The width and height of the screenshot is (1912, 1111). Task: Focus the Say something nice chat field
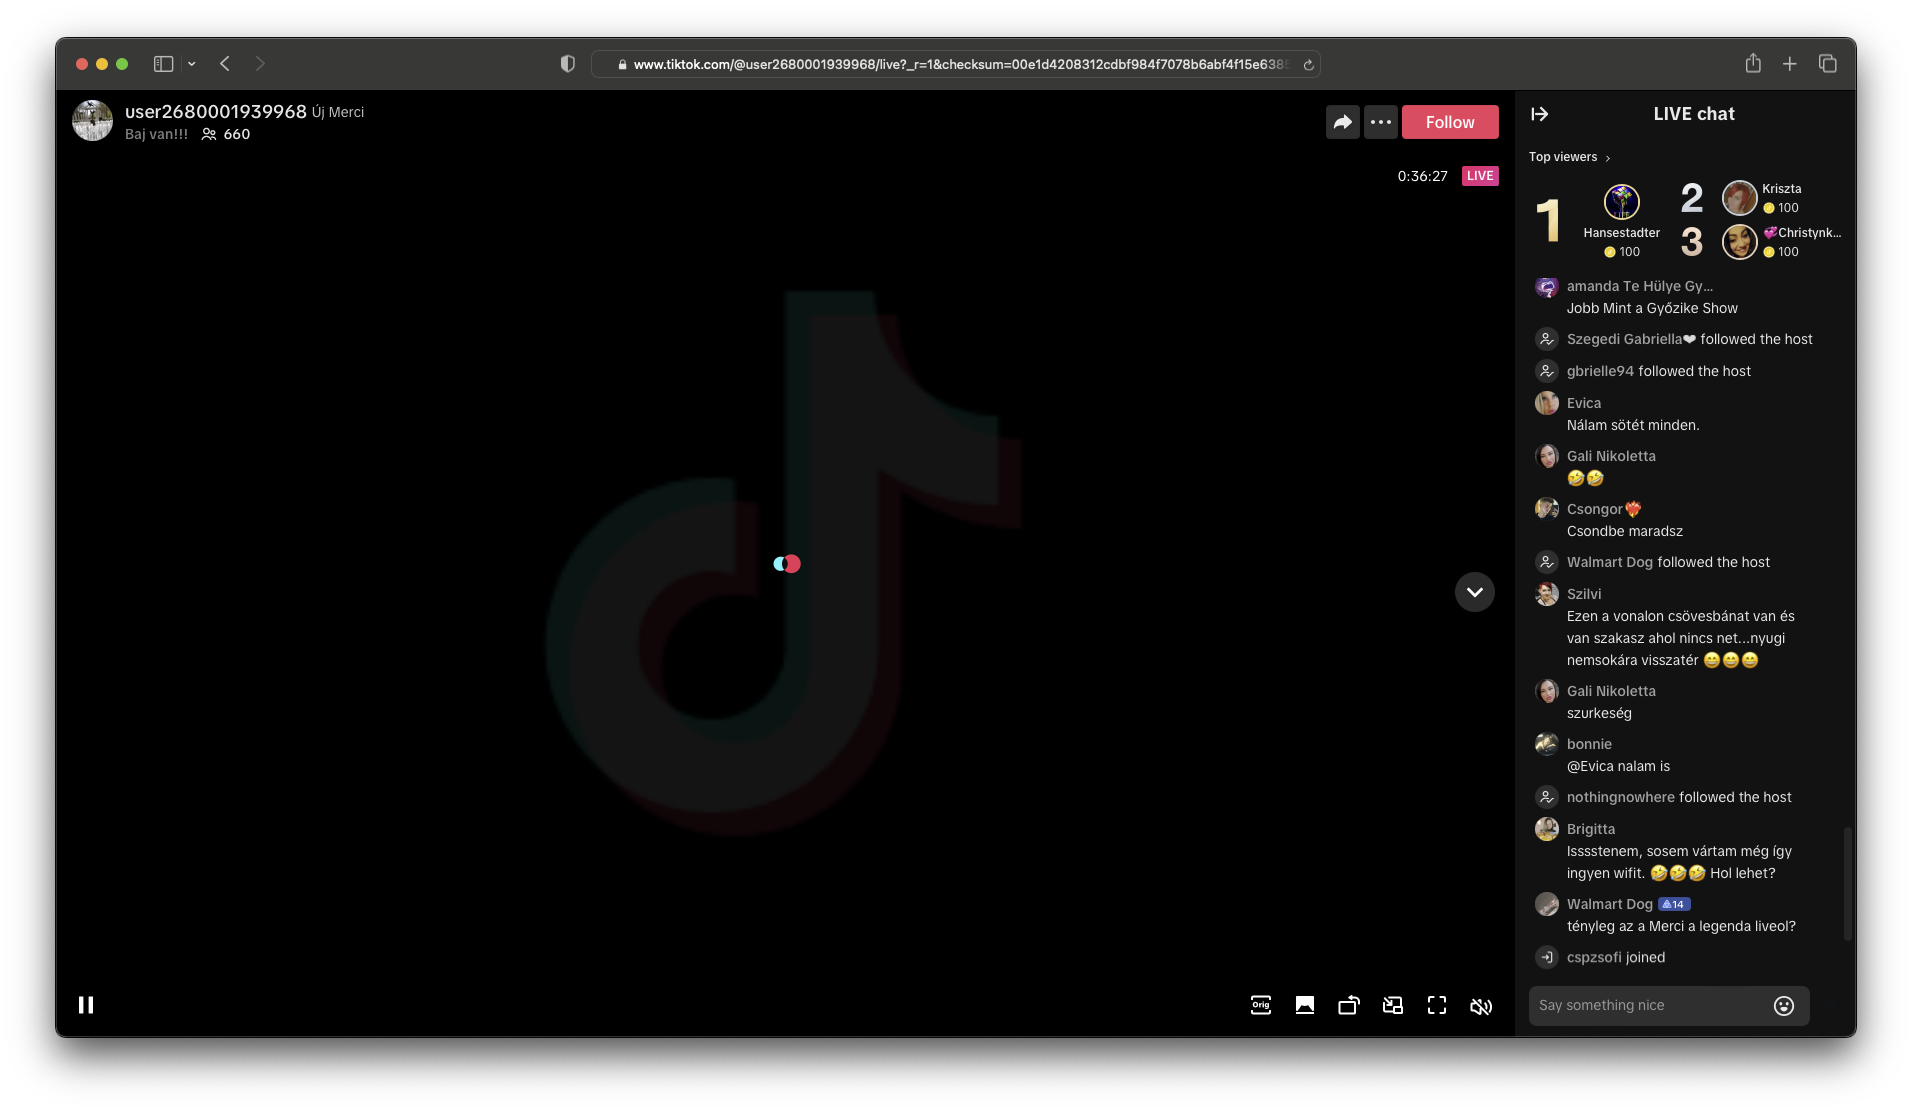1669,1006
